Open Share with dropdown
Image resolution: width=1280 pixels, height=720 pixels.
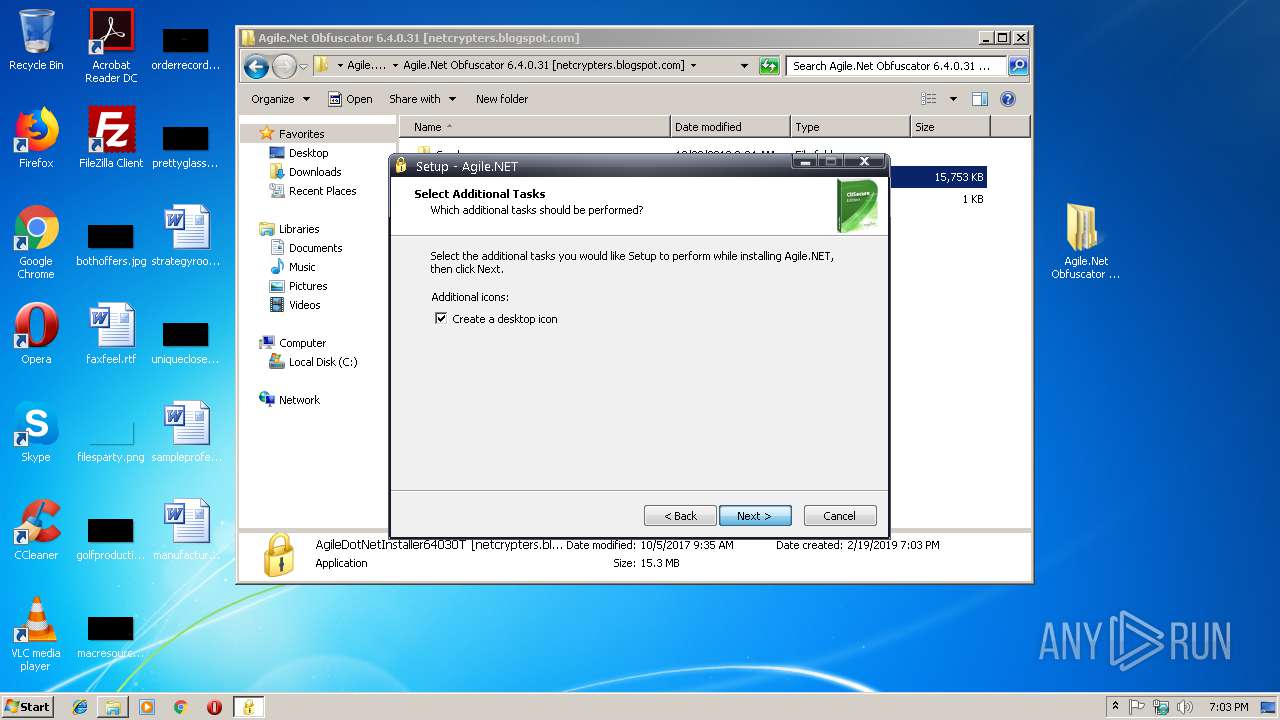(422, 99)
